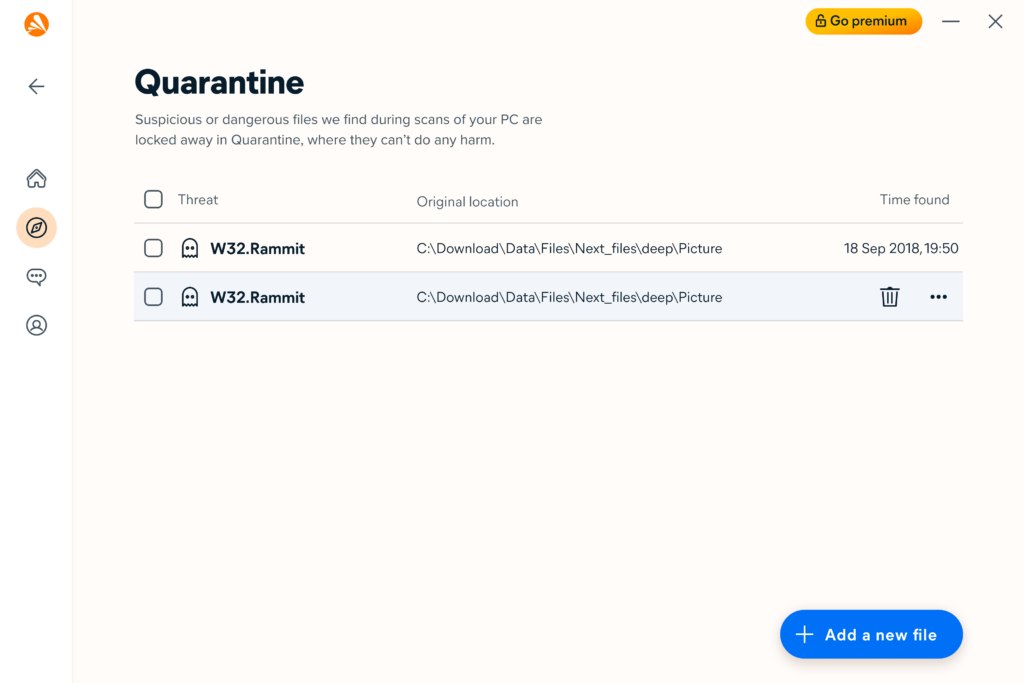
Task: Click ghost icon of first W32.Rammit threat
Action: tap(190, 248)
